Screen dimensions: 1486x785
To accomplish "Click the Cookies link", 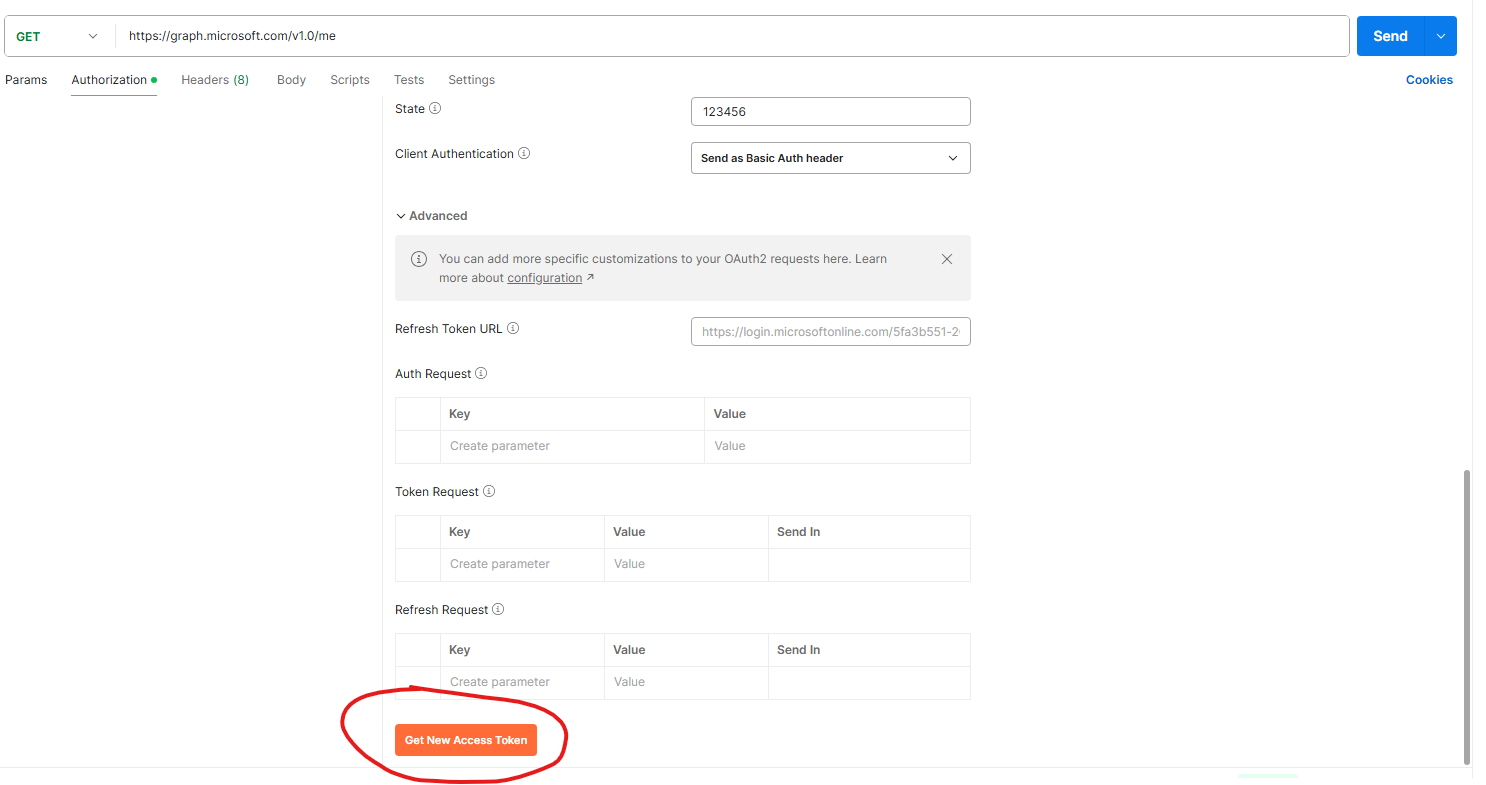I will (1429, 80).
